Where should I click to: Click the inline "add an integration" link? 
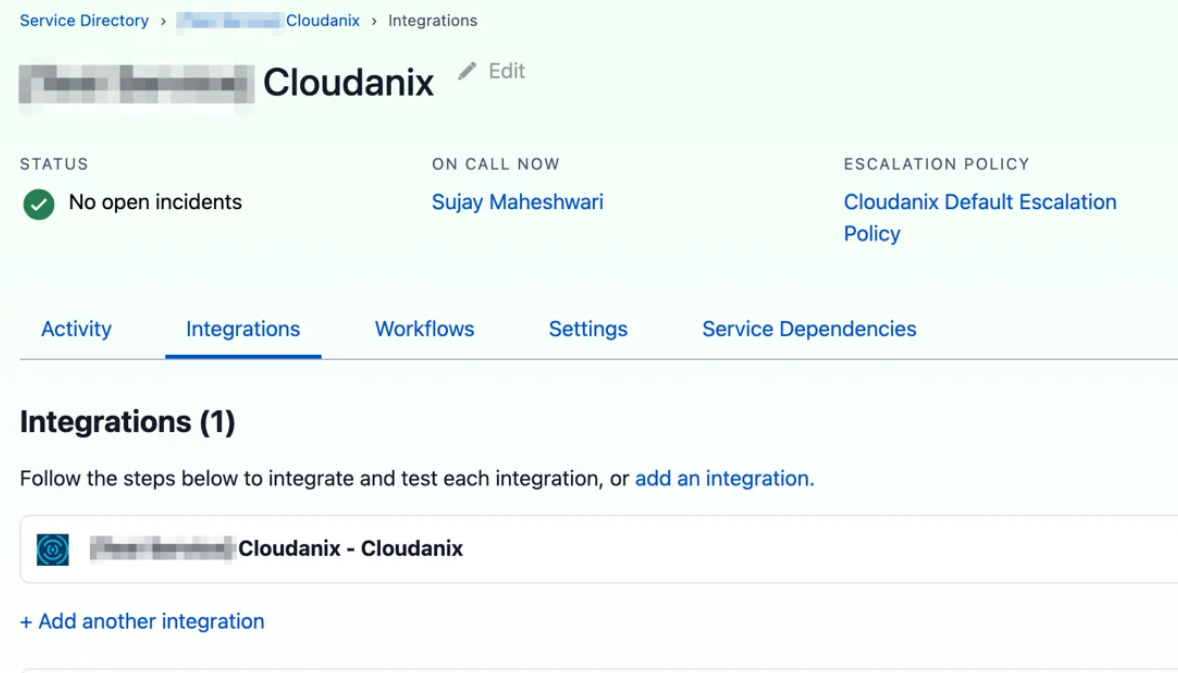click(x=724, y=479)
